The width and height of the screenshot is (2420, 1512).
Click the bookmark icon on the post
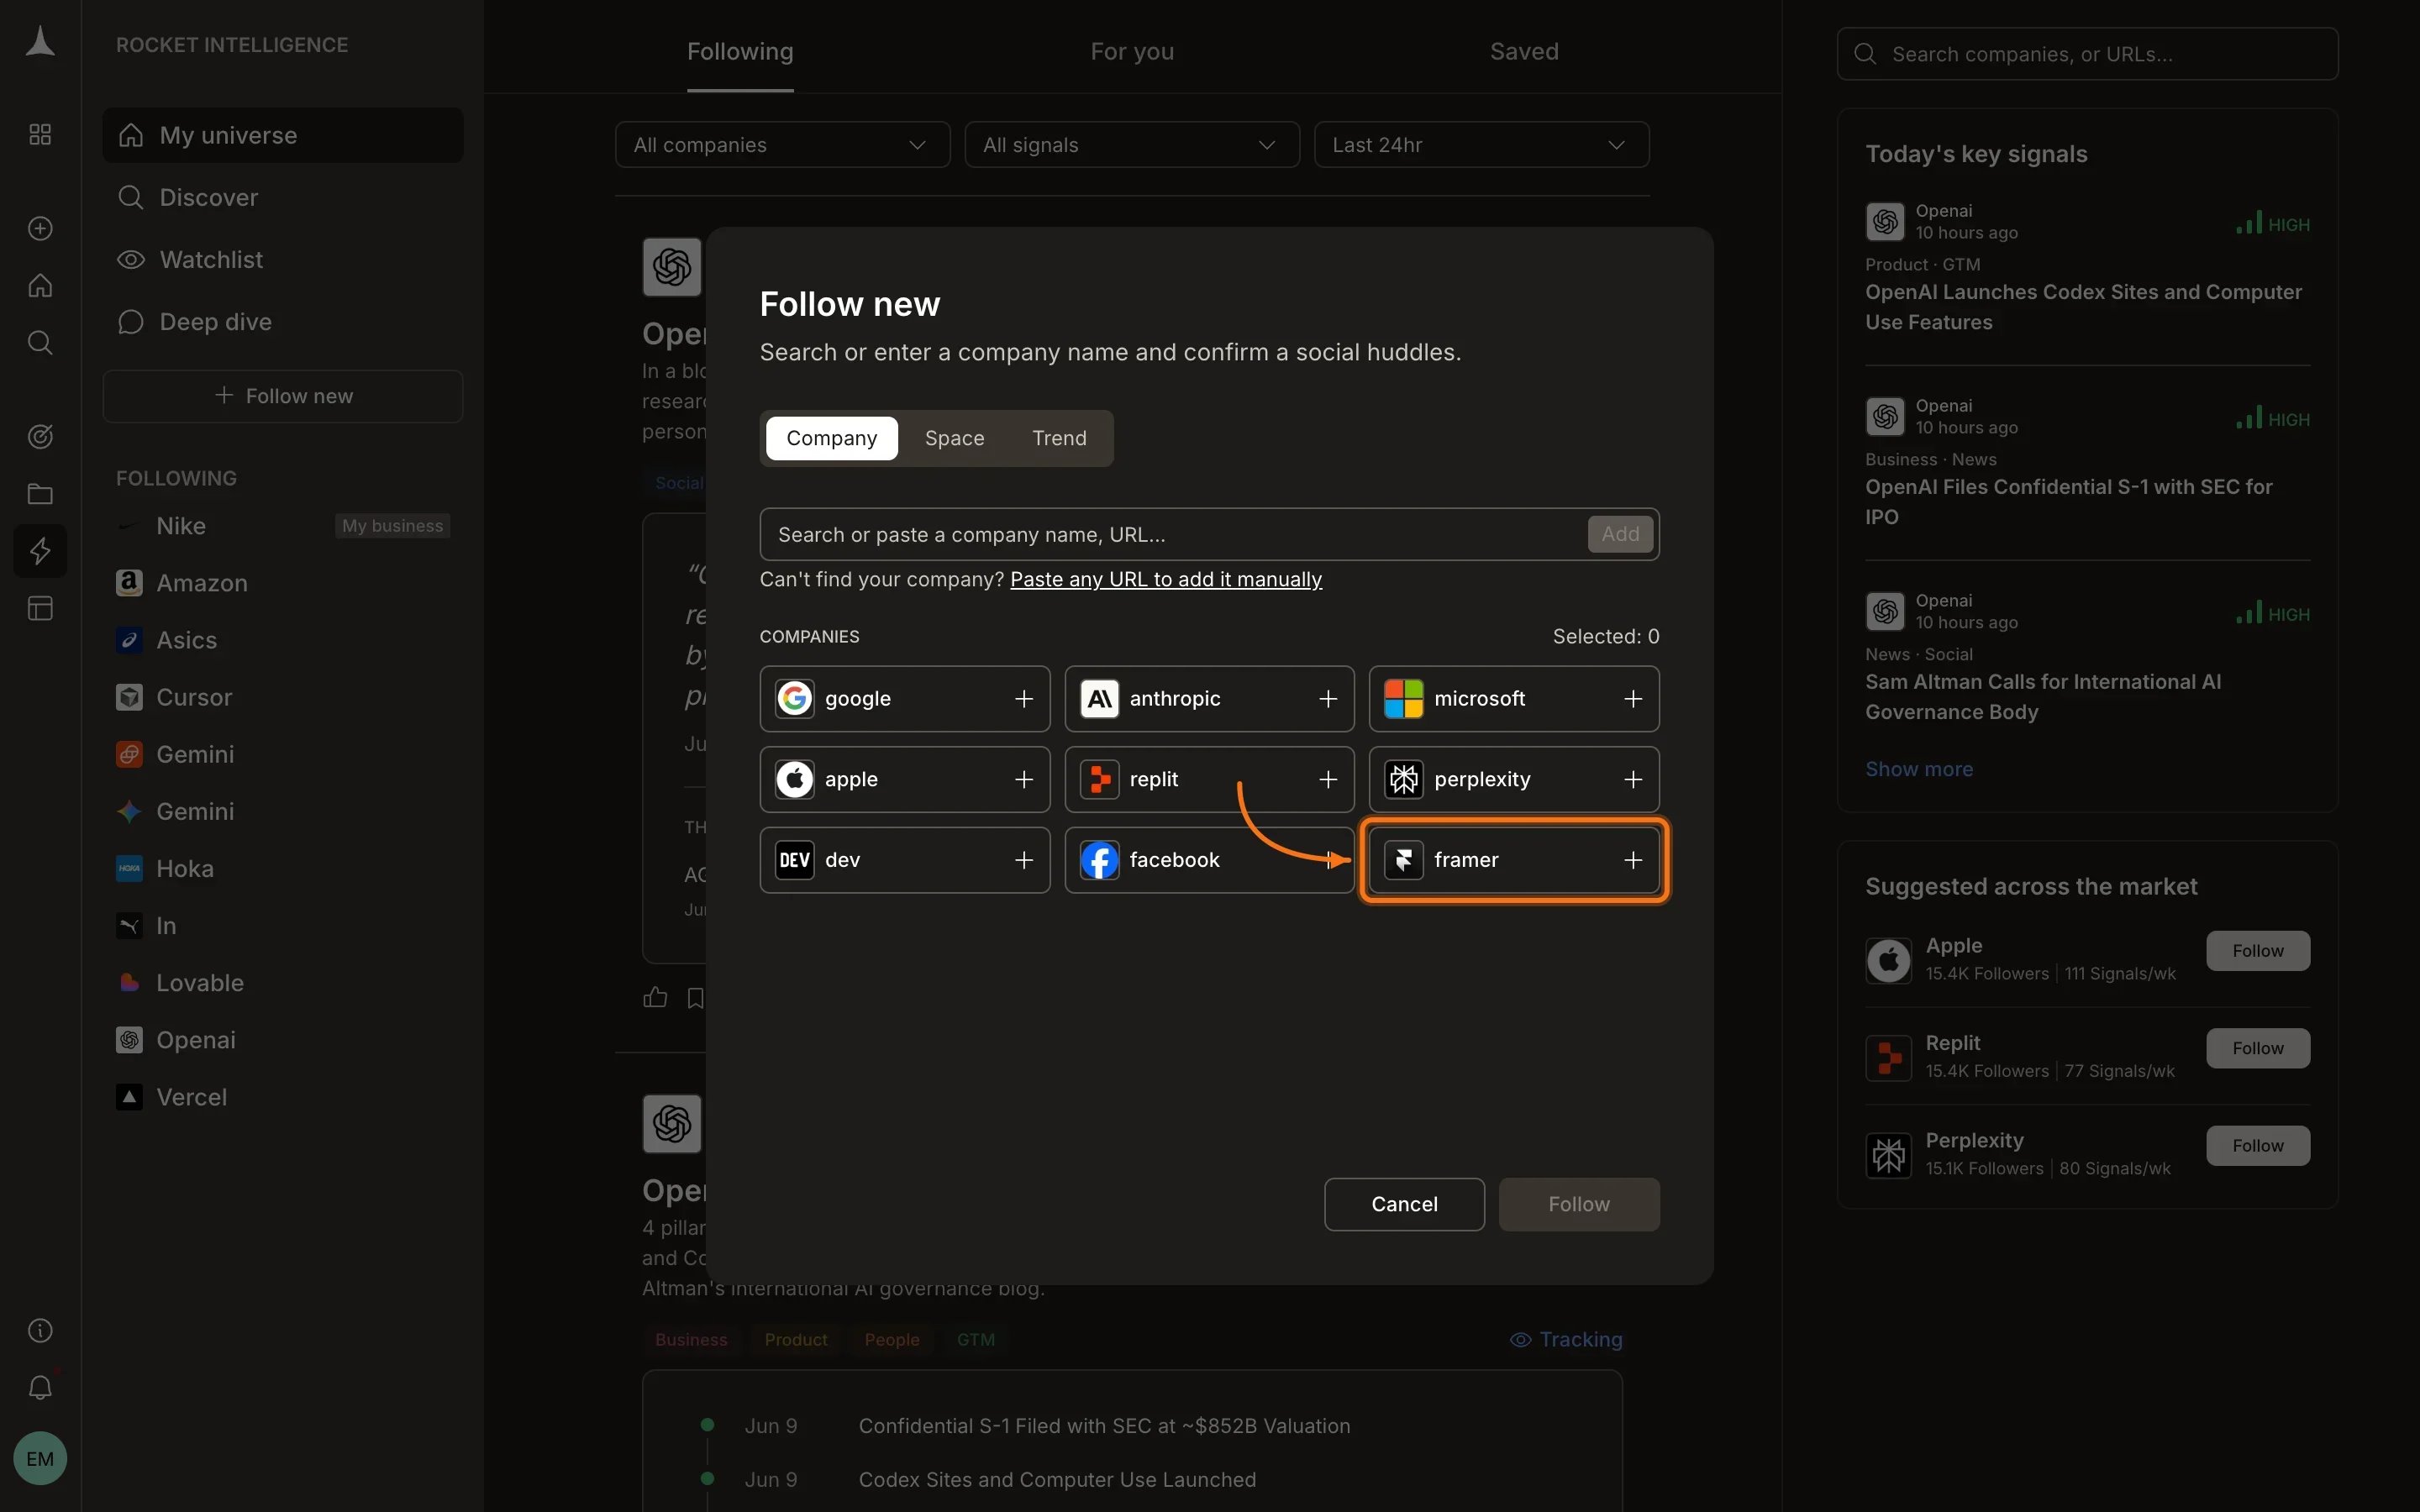click(x=696, y=997)
